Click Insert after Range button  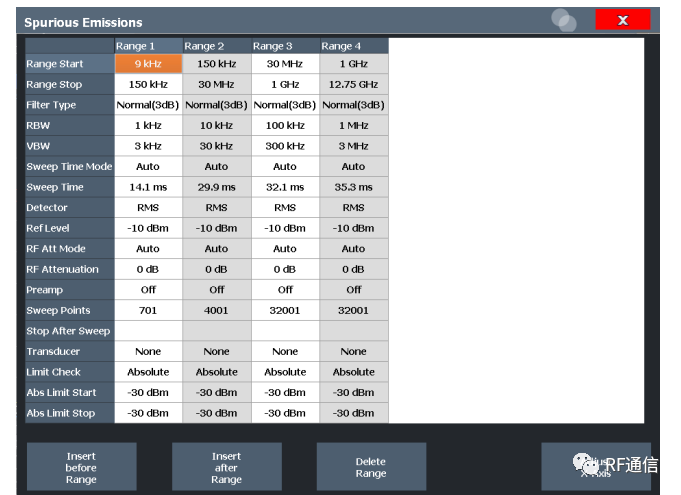pyautogui.click(x=226, y=467)
